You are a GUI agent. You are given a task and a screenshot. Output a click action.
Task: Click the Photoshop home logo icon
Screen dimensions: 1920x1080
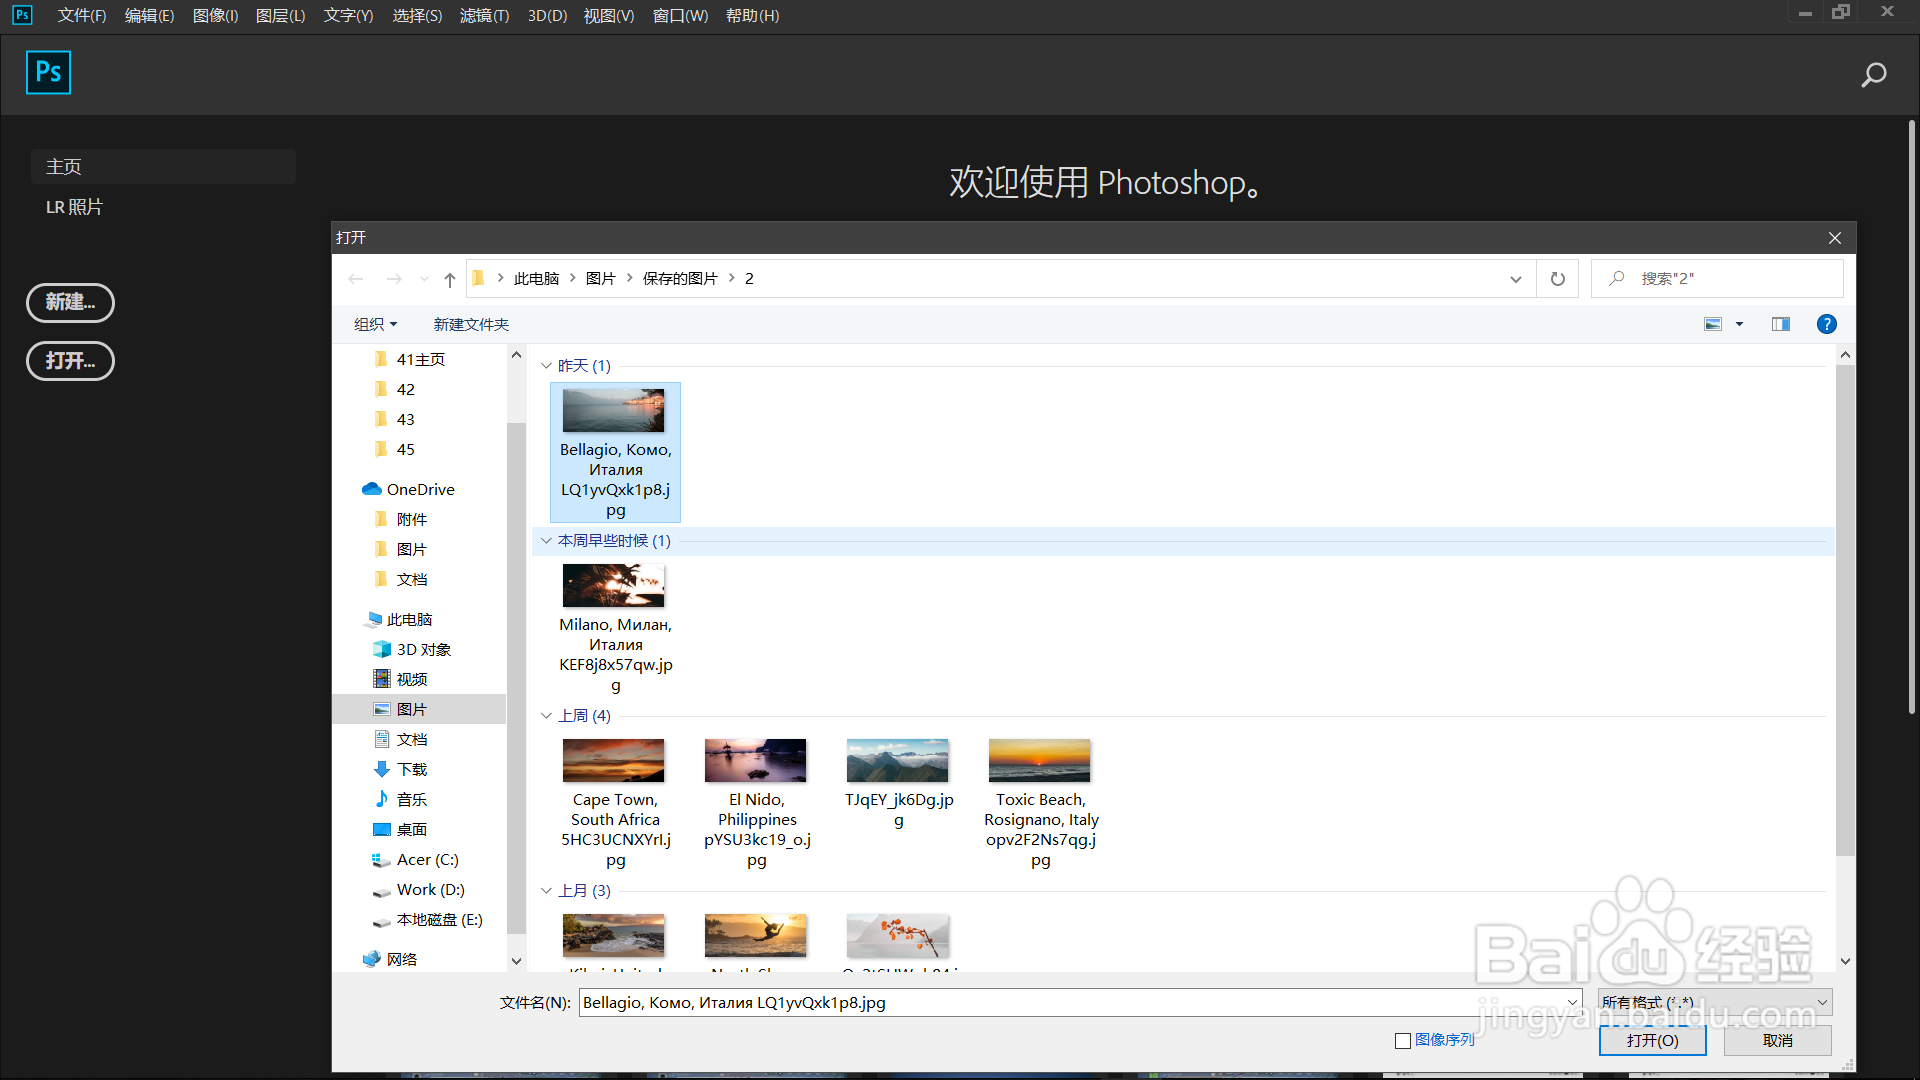point(48,72)
